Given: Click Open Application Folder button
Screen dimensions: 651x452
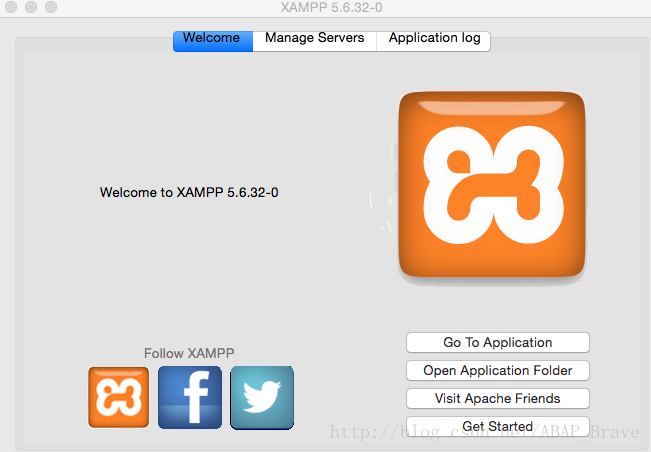Looking at the screenshot, I should click(498, 370).
